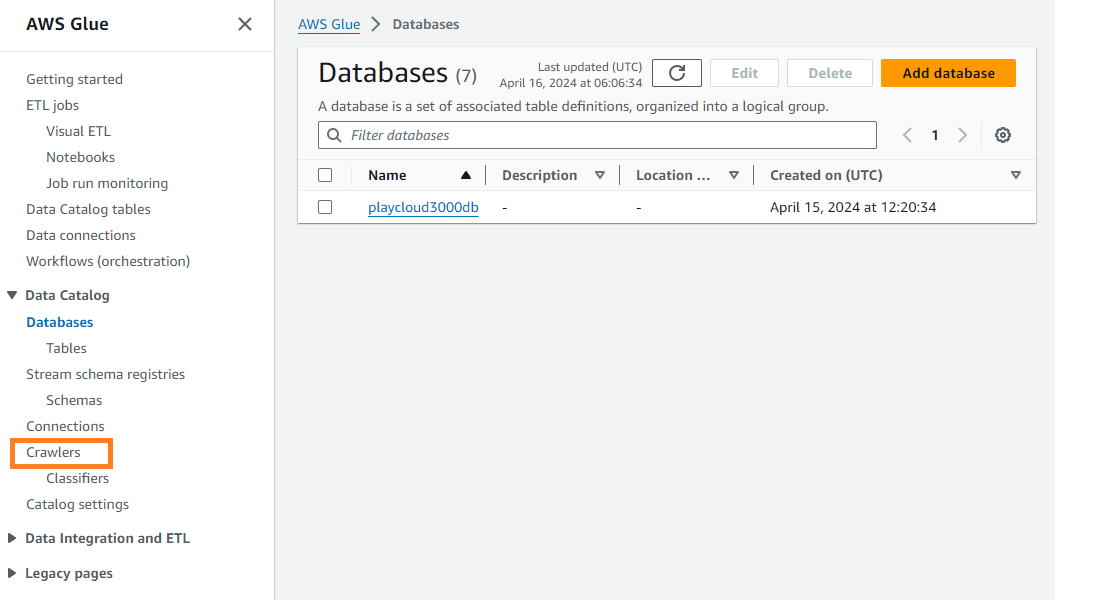Screen dimensions: 1107x600
Task: Open Getting started page
Action: click(x=74, y=79)
